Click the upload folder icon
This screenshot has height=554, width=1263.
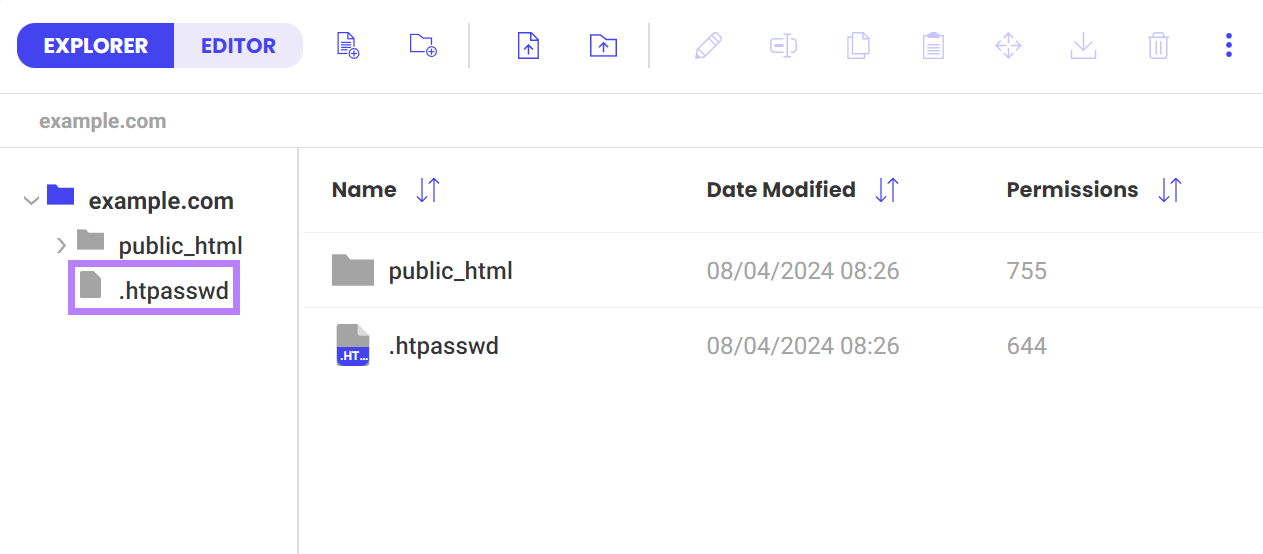[x=603, y=45]
